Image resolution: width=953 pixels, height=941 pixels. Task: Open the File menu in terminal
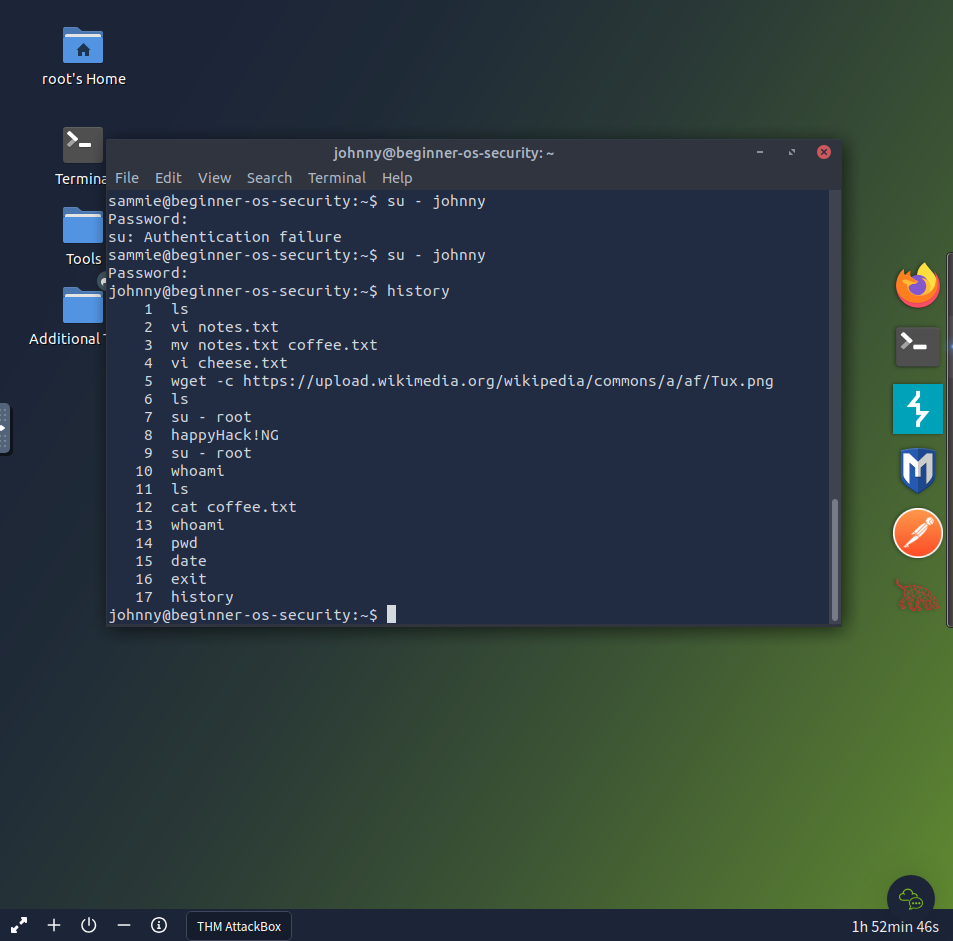[127, 178]
